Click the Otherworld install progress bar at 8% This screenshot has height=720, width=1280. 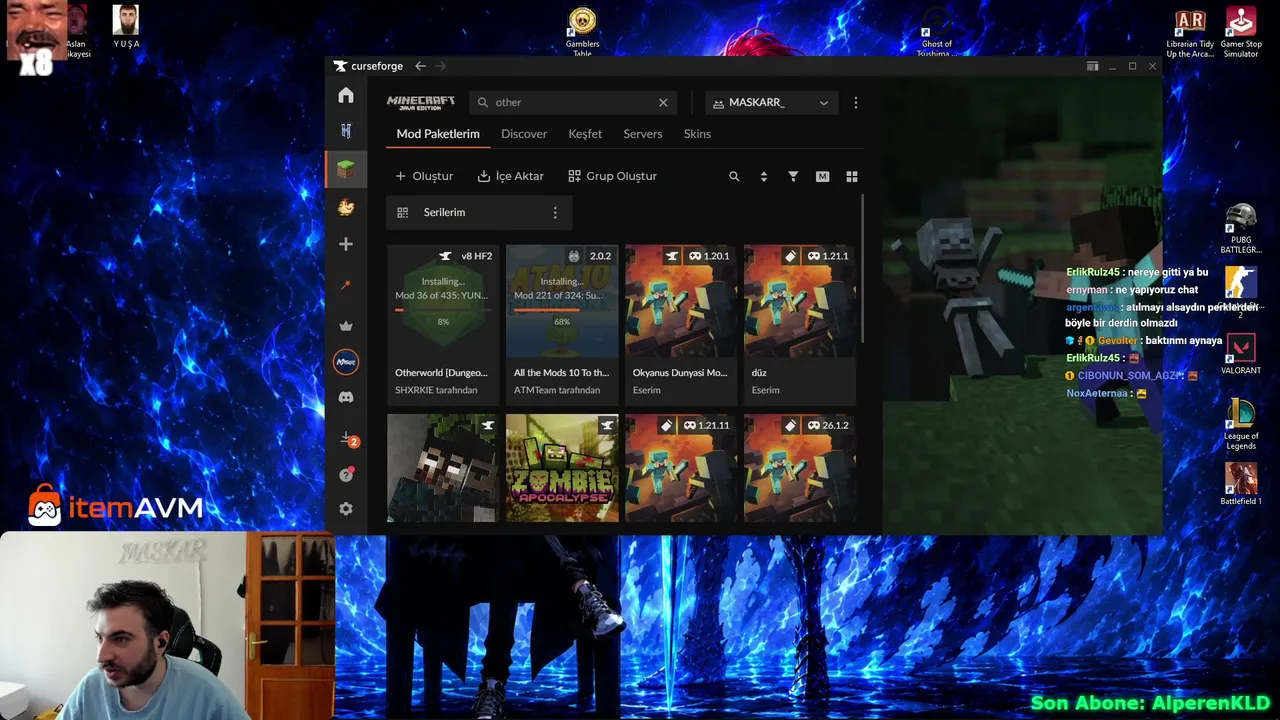[x=443, y=309]
